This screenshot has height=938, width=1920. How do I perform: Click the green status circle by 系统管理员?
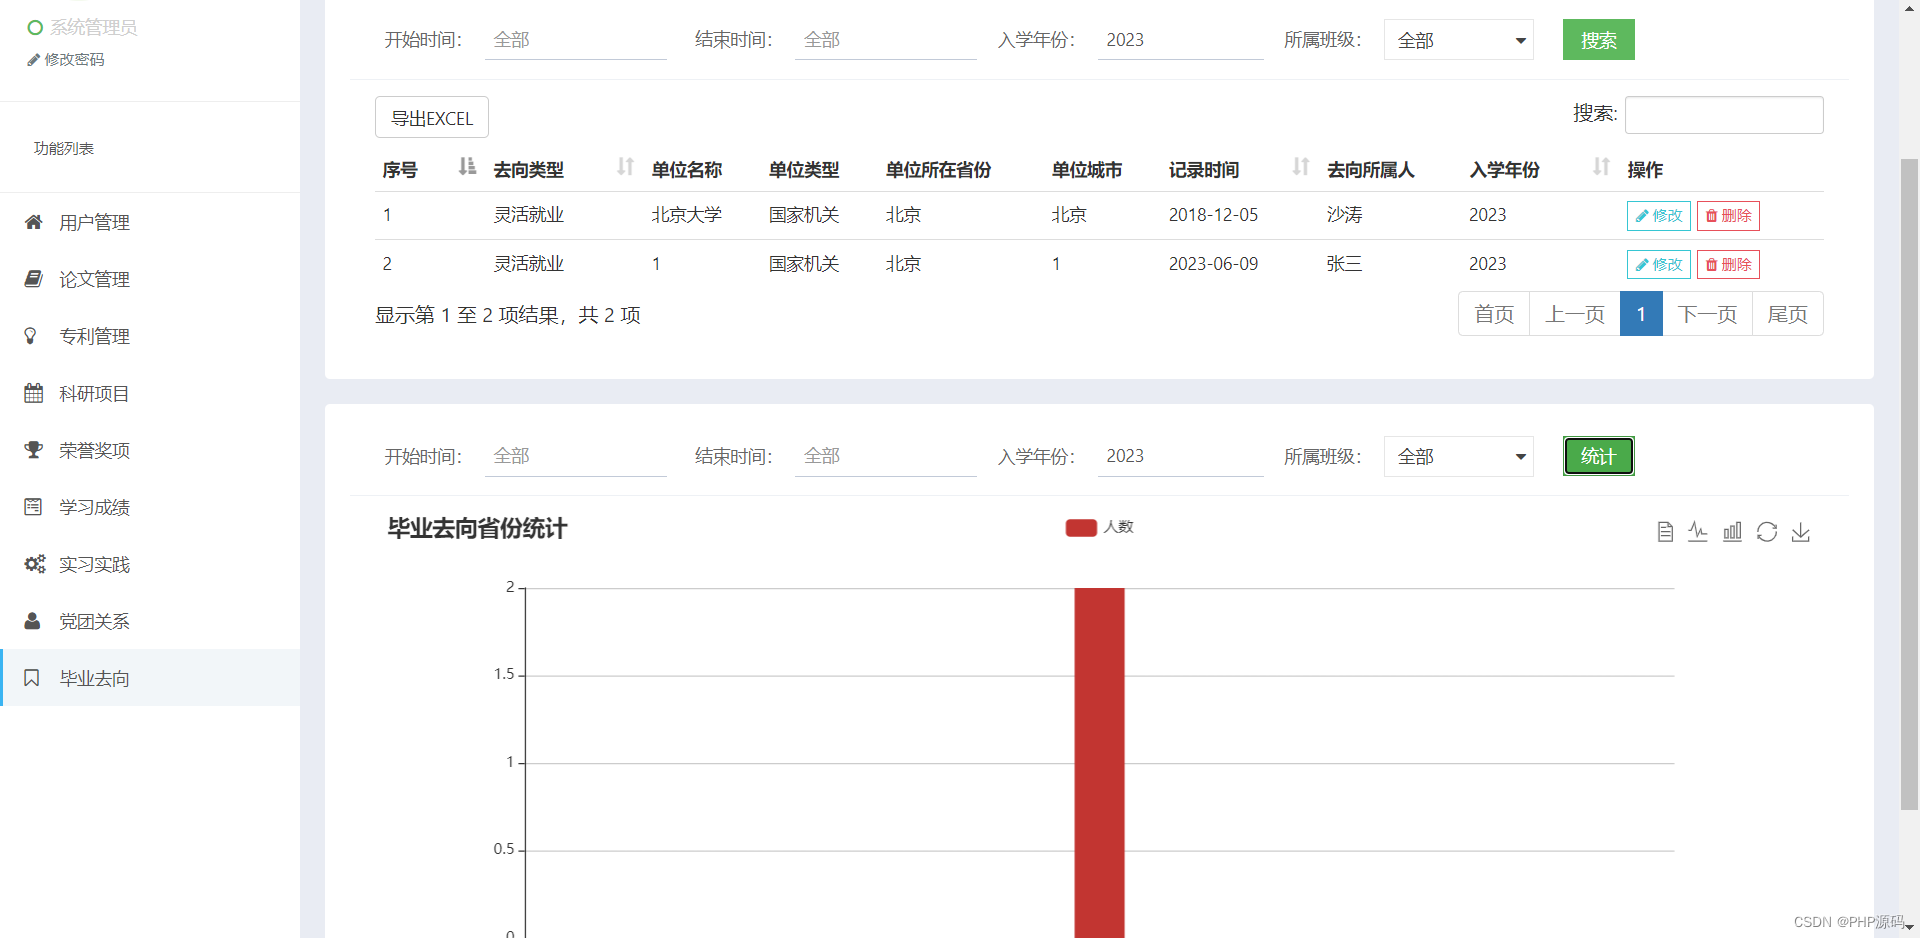point(35,28)
